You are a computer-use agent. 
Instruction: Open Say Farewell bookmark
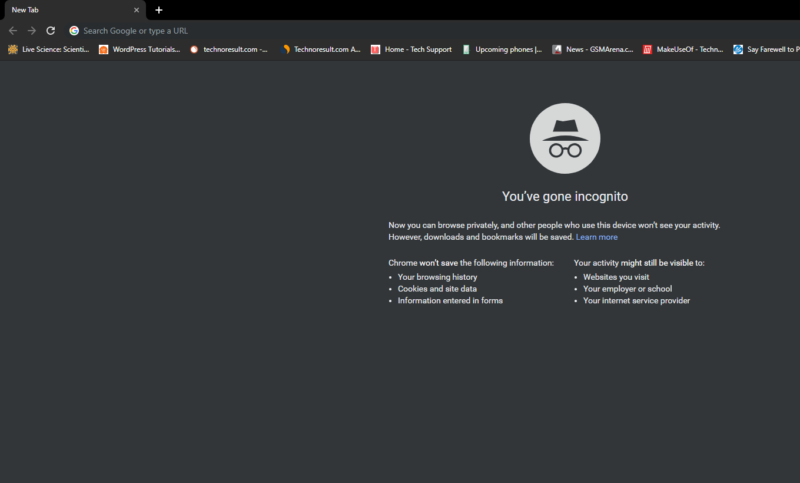(766, 49)
